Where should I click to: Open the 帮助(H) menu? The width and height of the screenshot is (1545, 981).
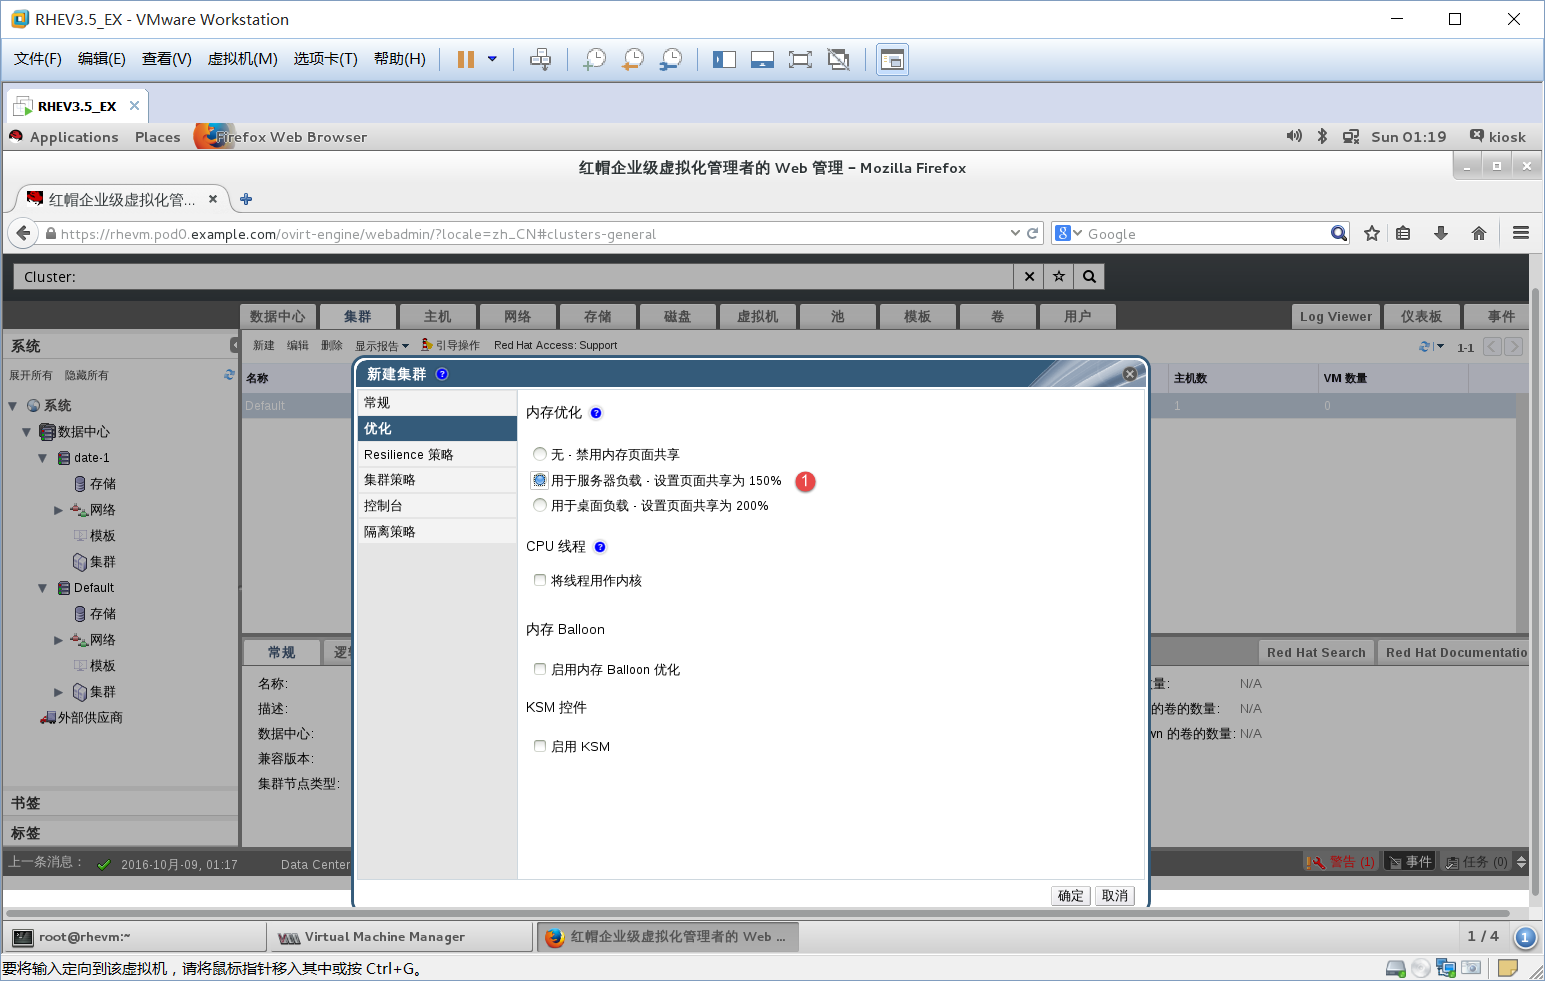[x=400, y=59]
